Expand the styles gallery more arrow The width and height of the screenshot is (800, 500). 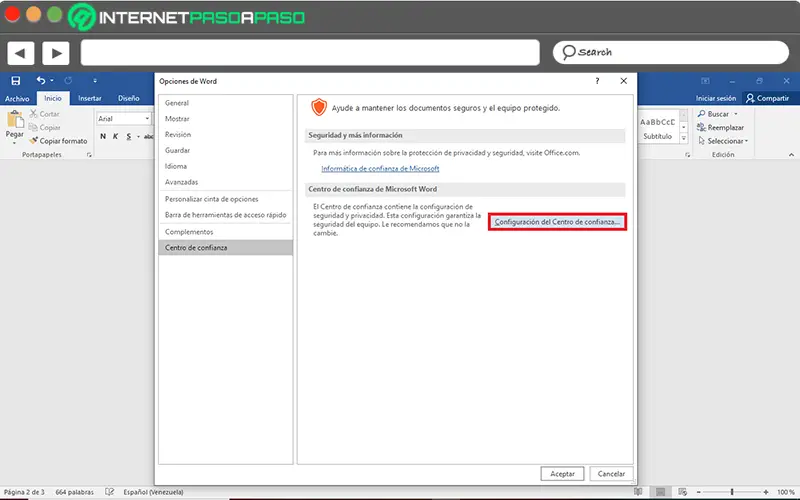pyautogui.click(x=684, y=138)
